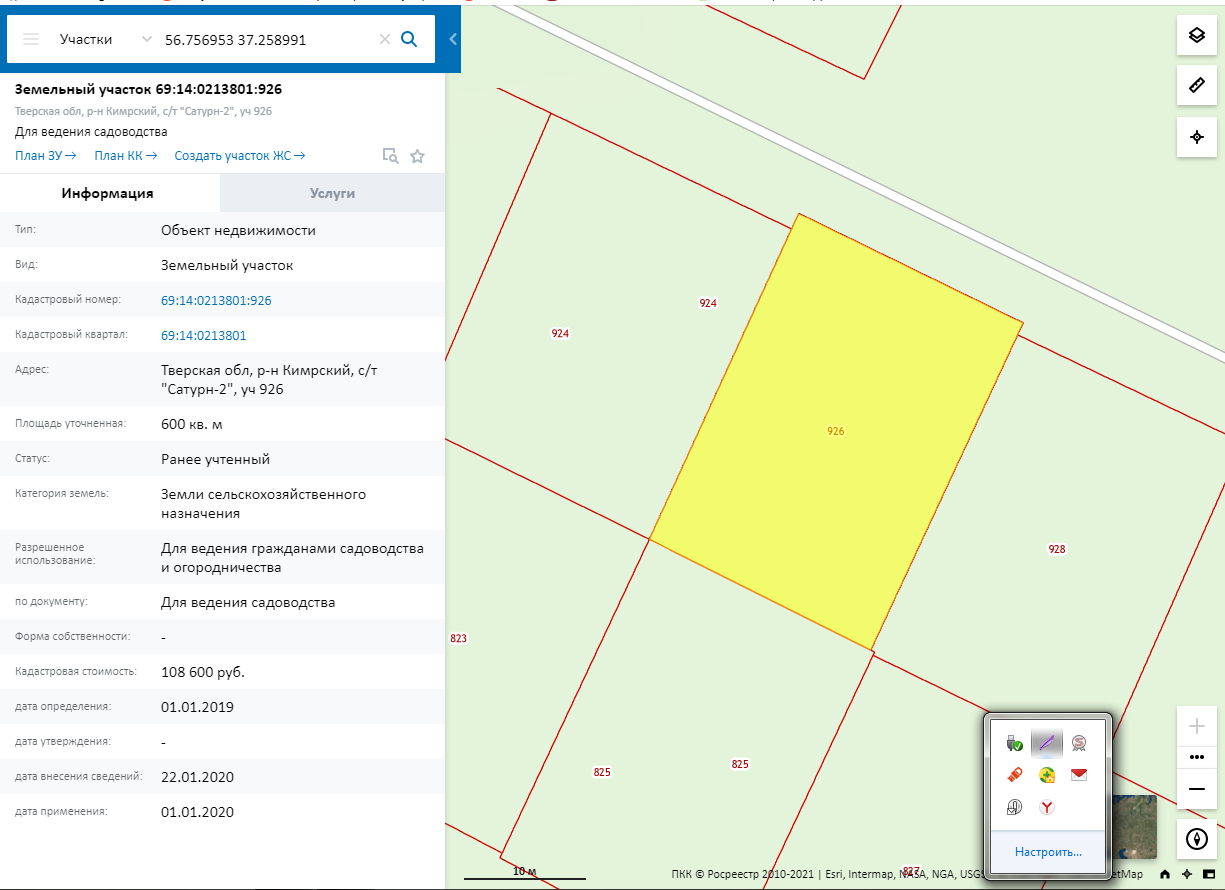1225x890 pixels.
Task: Click the purple feather tray icon
Action: pyautogui.click(x=1047, y=743)
